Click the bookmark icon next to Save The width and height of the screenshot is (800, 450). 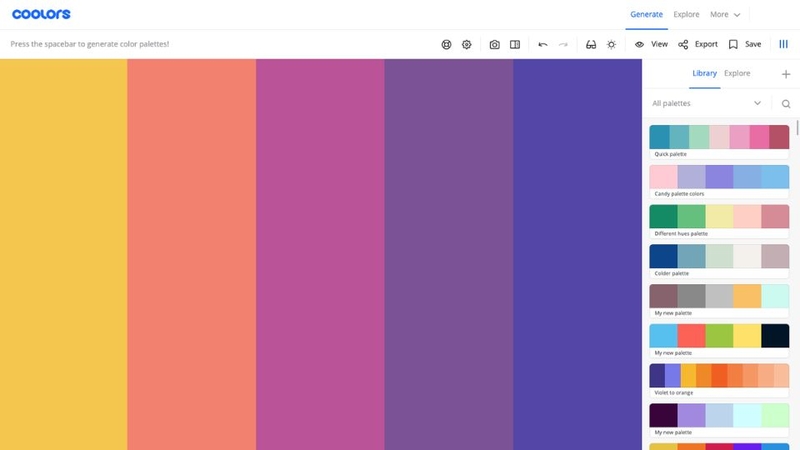pyautogui.click(x=733, y=44)
